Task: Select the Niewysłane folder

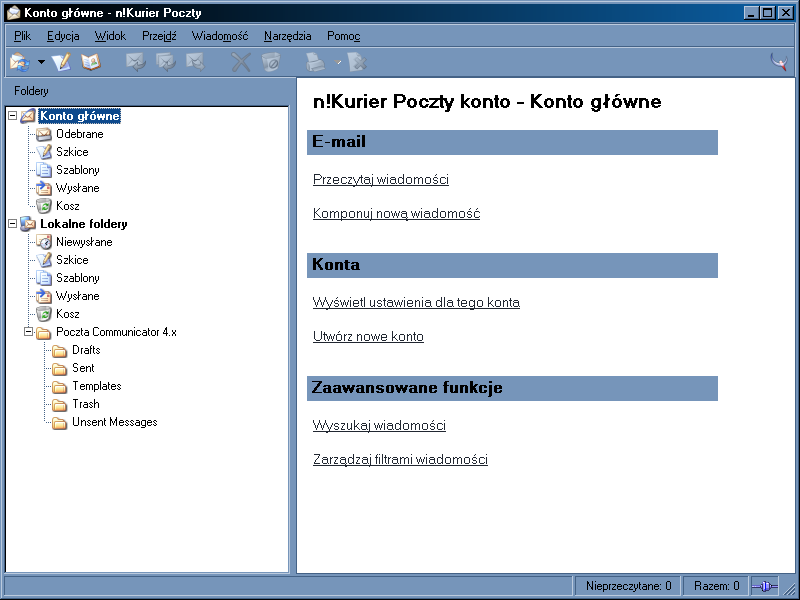Action: pyautogui.click(x=84, y=242)
